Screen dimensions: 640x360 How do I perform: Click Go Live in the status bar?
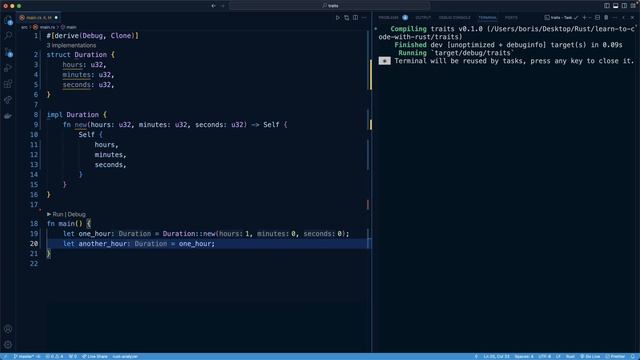(x=590, y=356)
